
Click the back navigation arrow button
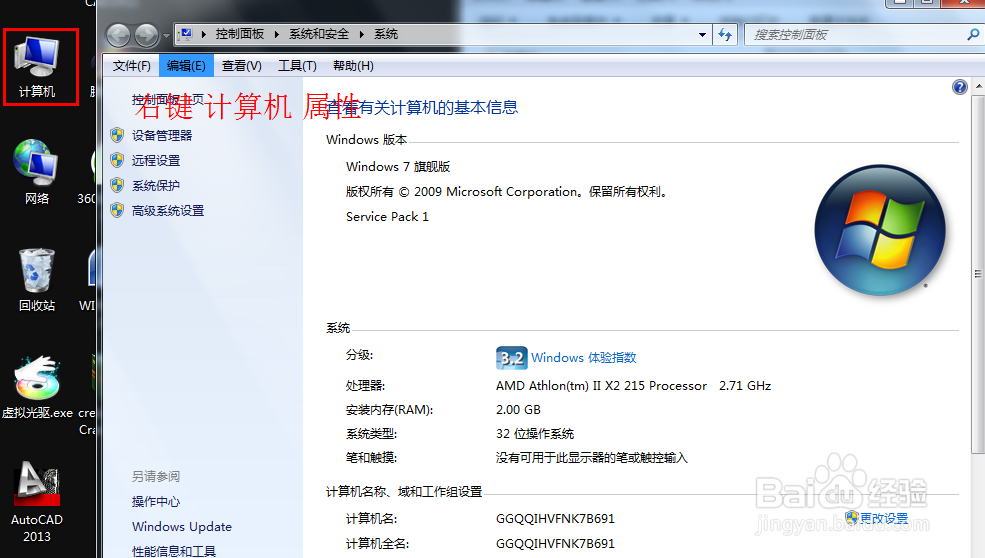pos(118,35)
